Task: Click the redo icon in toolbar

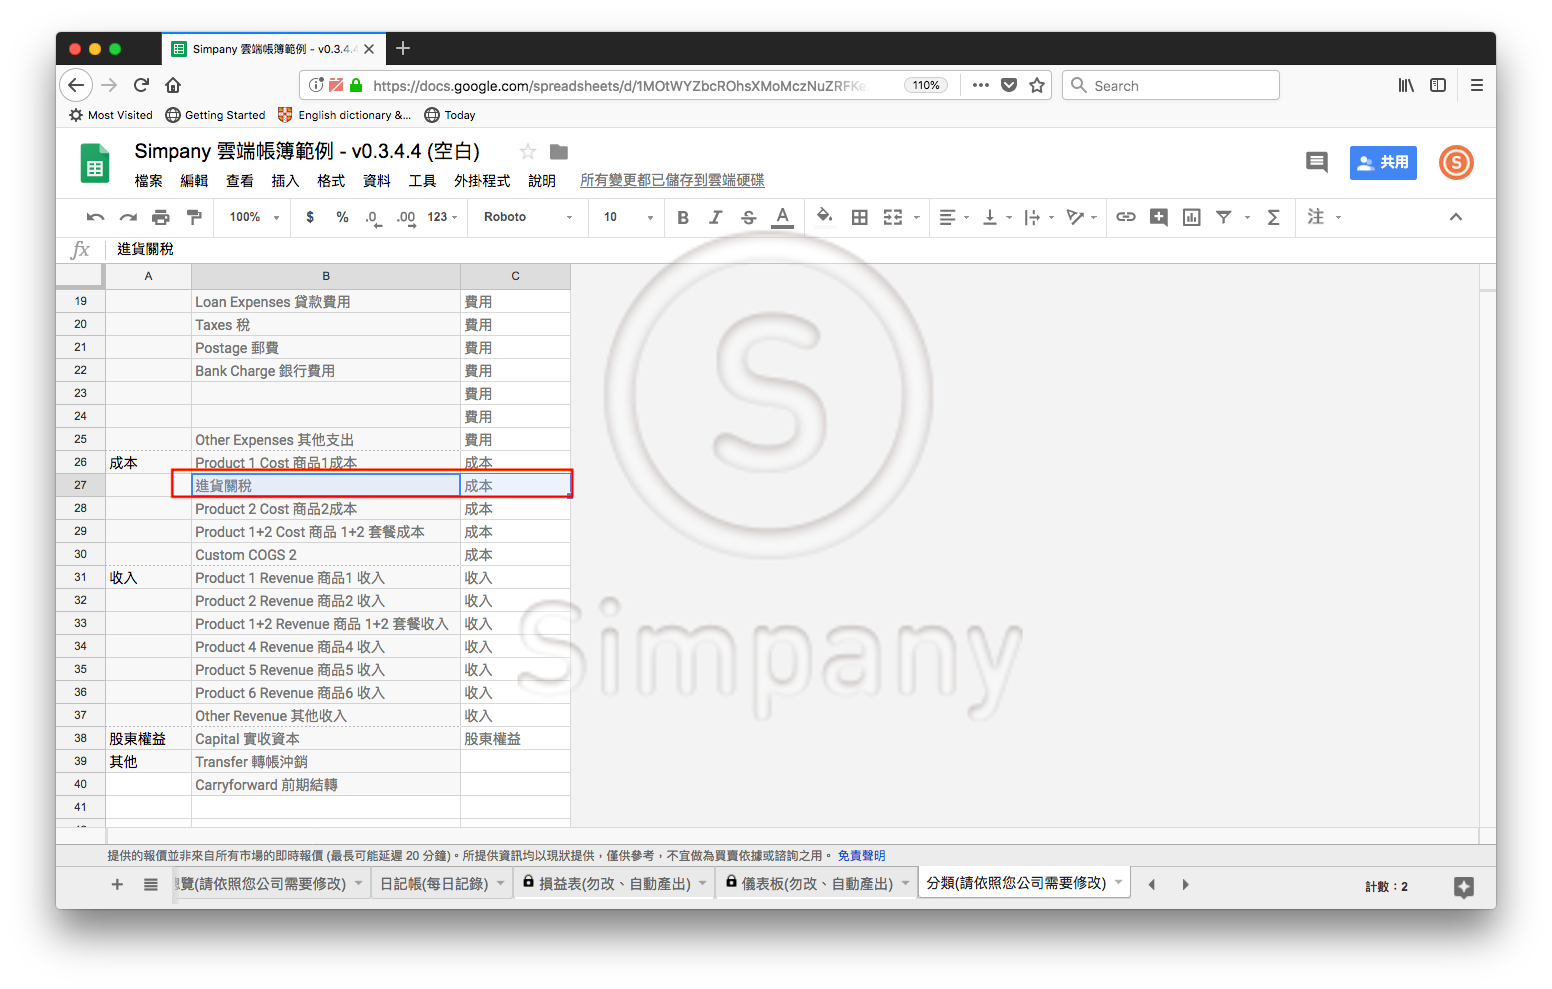Action: point(128,217)
